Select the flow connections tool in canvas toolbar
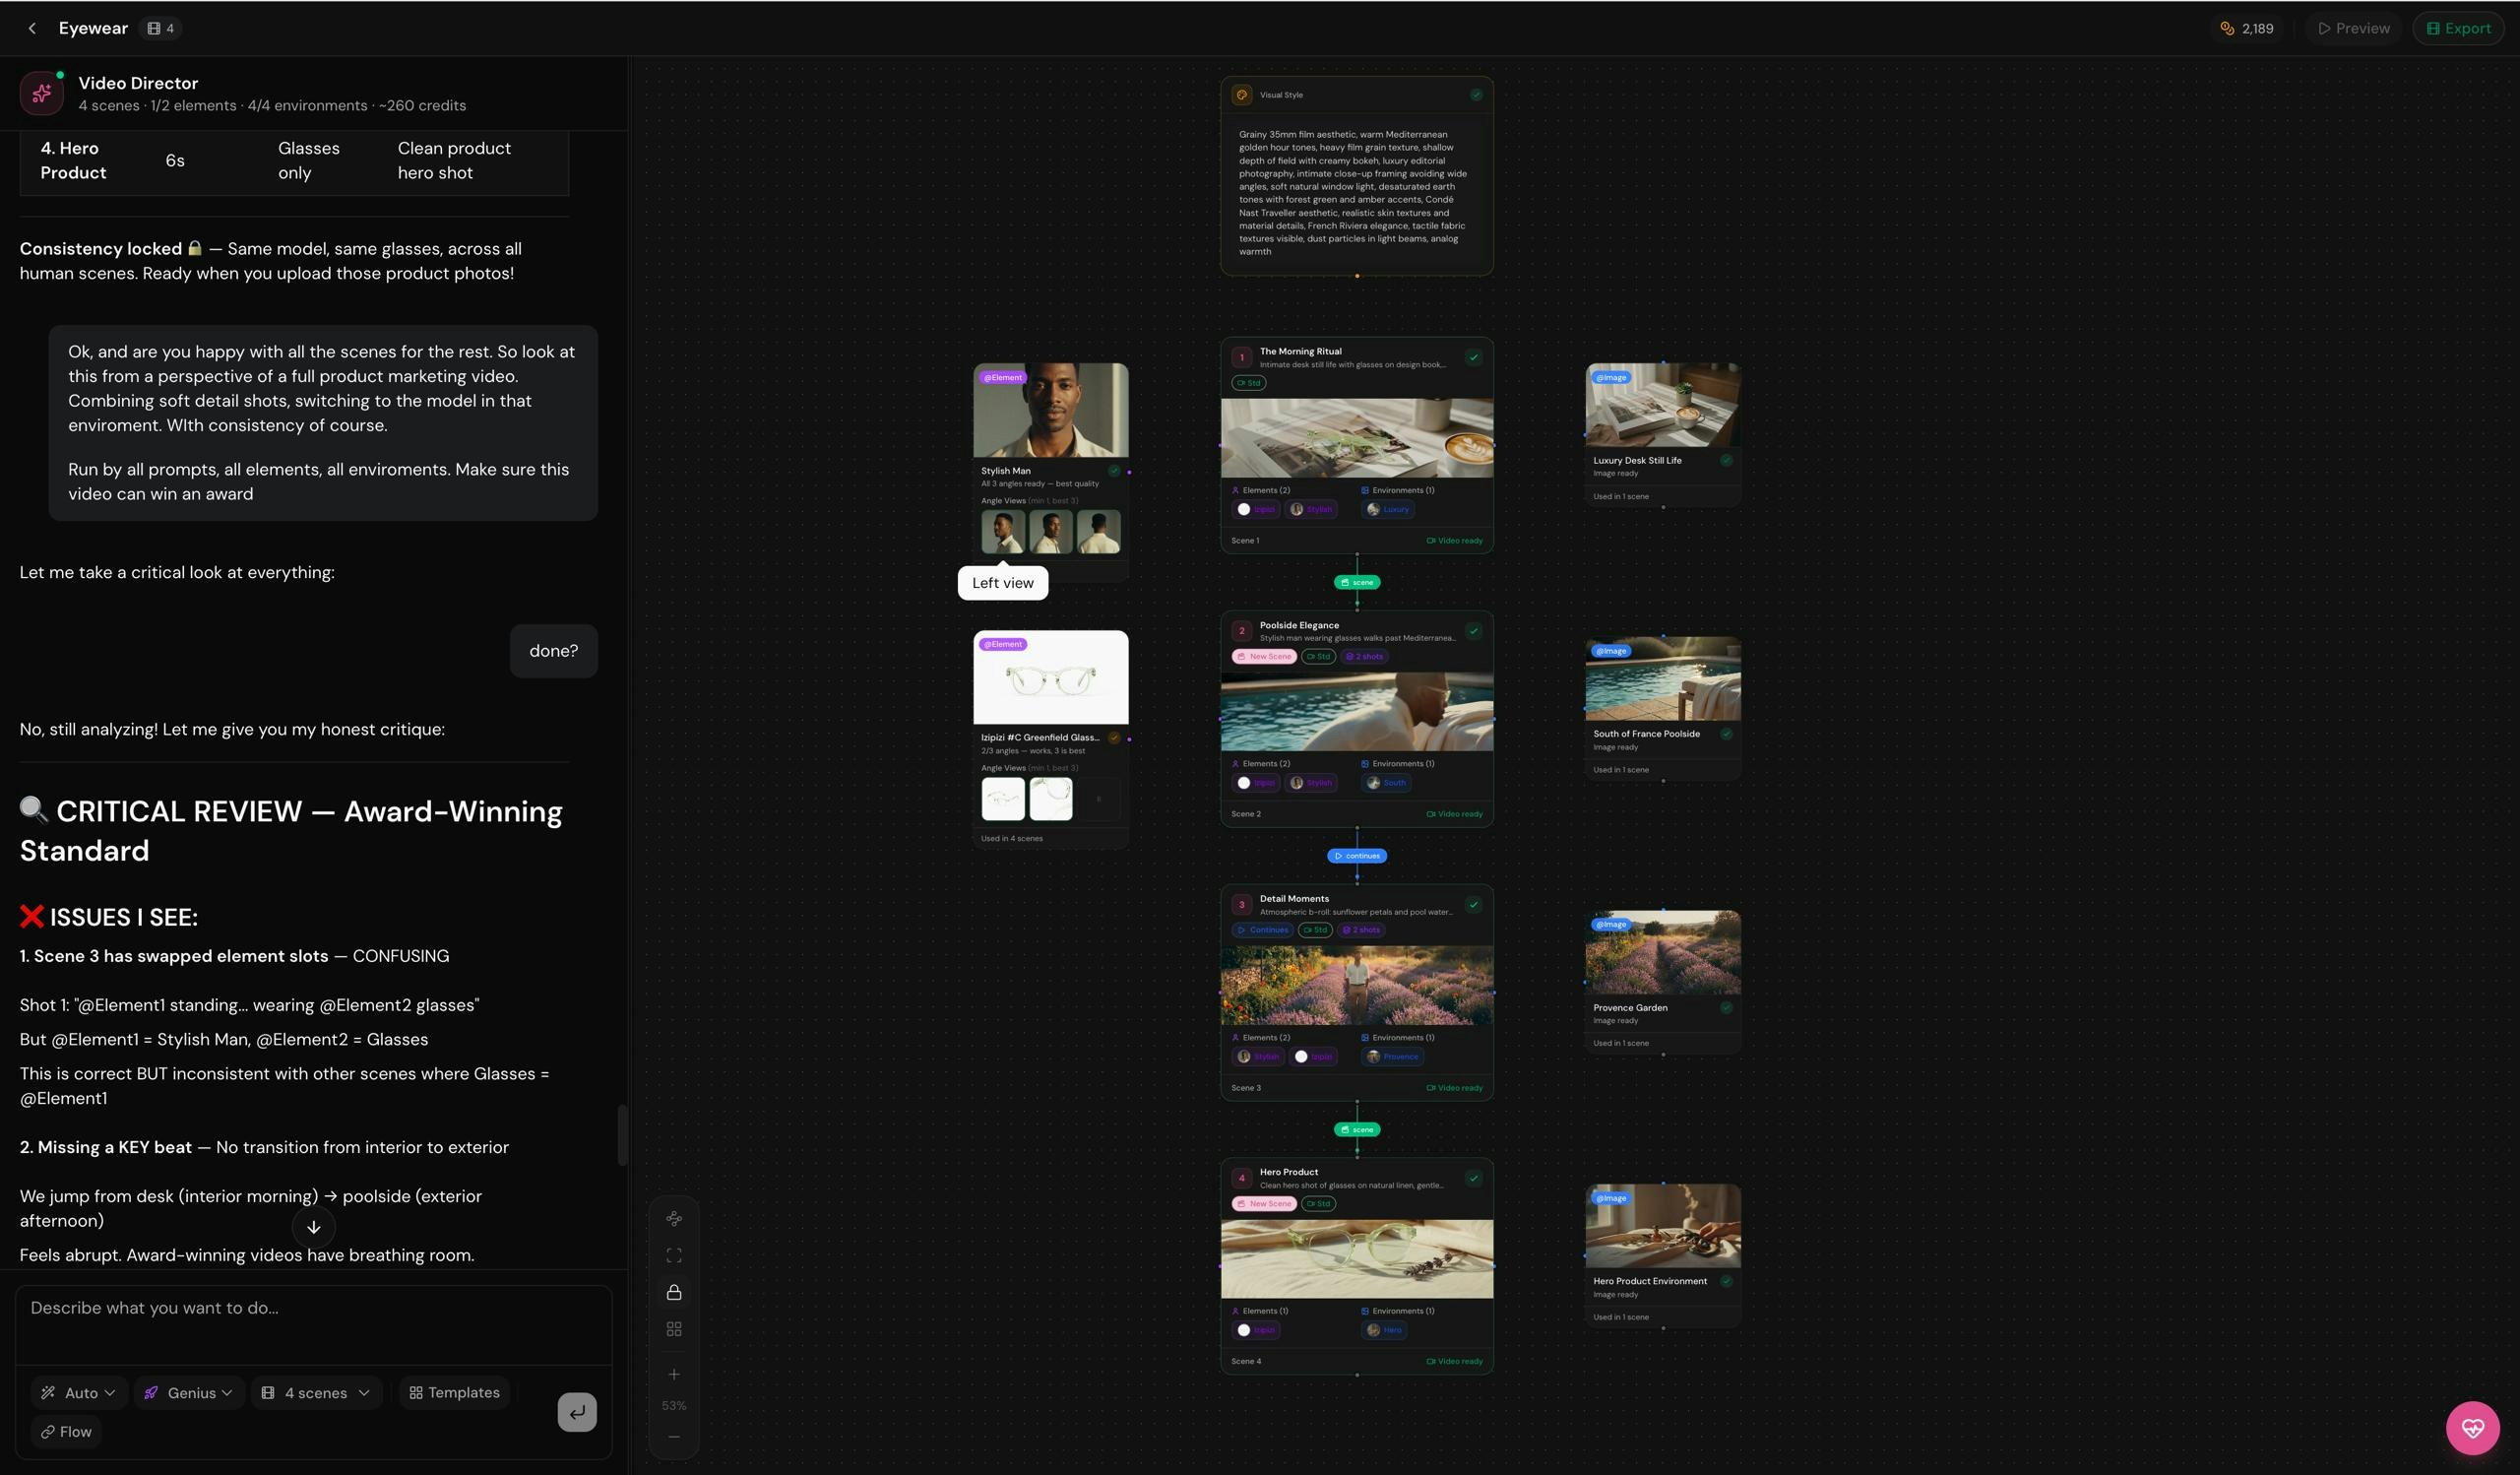This screenshot has width=2520, height=1475. (x=673, y=1218)
